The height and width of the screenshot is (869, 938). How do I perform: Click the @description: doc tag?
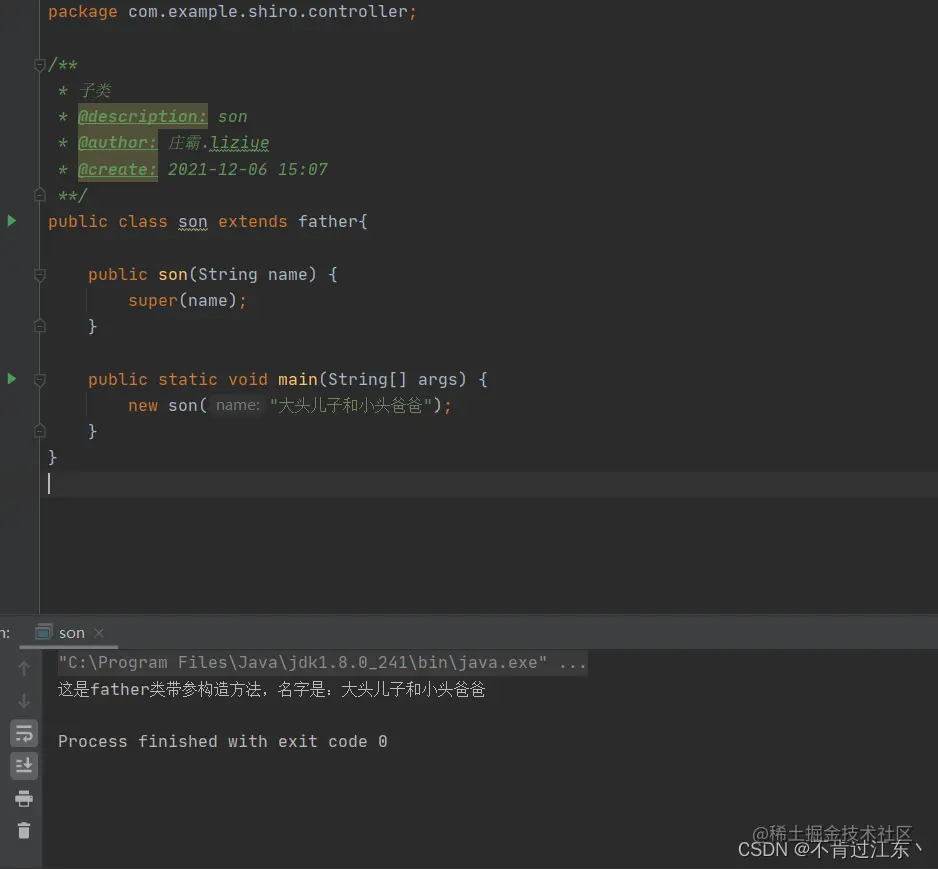(142, 117)
